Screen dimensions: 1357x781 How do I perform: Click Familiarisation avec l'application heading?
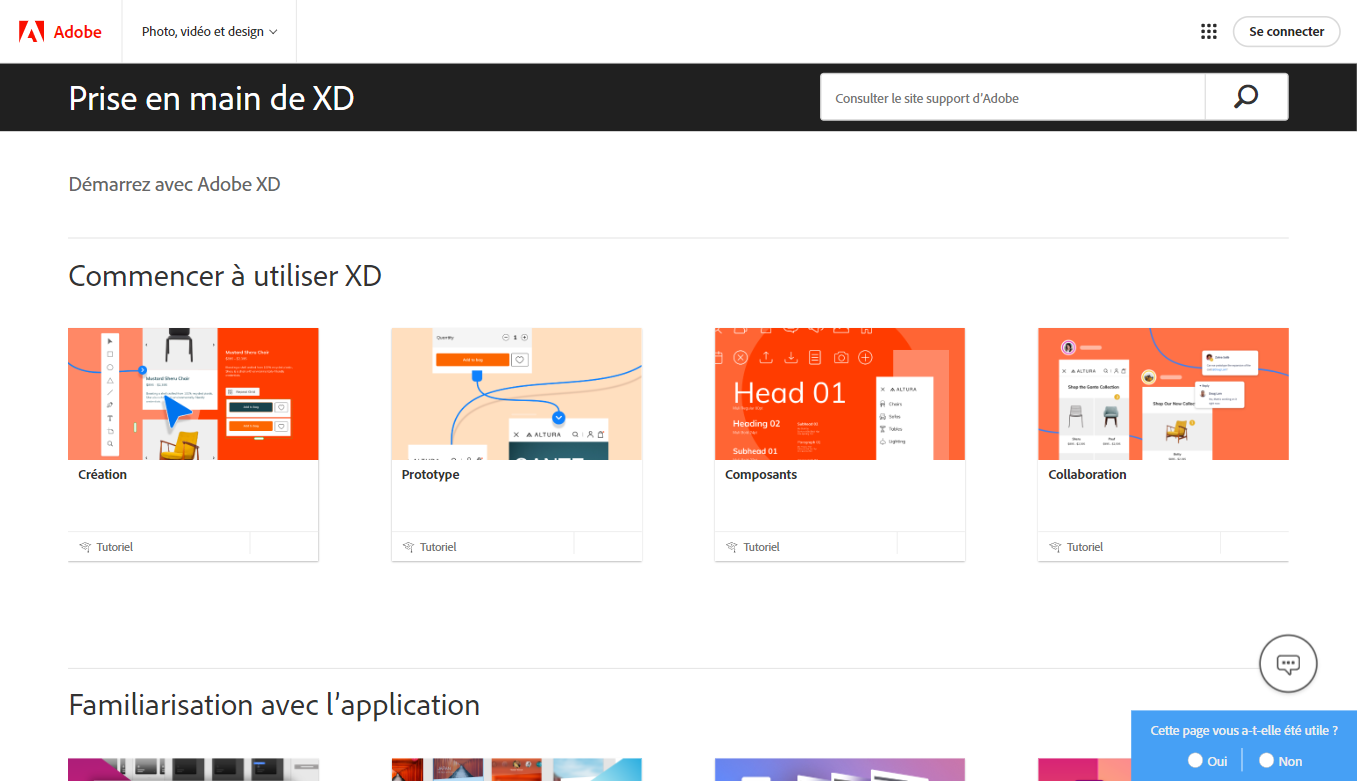click(x=274, y=704)
